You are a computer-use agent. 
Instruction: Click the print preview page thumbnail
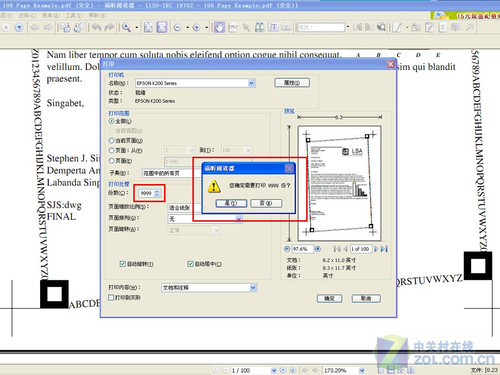[x=339, y=183]
